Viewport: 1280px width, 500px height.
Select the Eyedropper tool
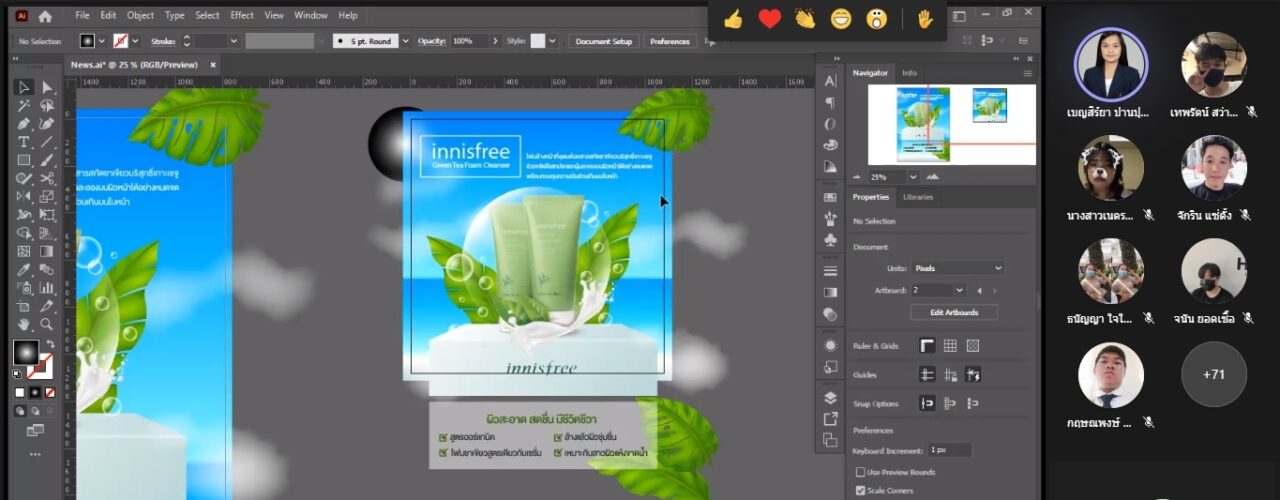[24, 270]
